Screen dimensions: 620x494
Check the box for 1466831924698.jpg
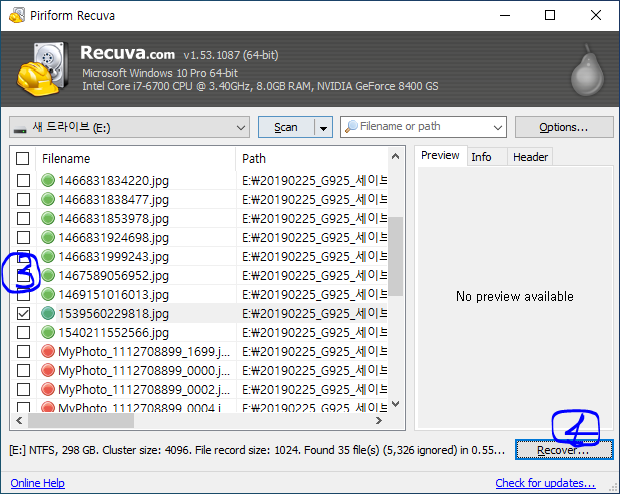point(23,237)
